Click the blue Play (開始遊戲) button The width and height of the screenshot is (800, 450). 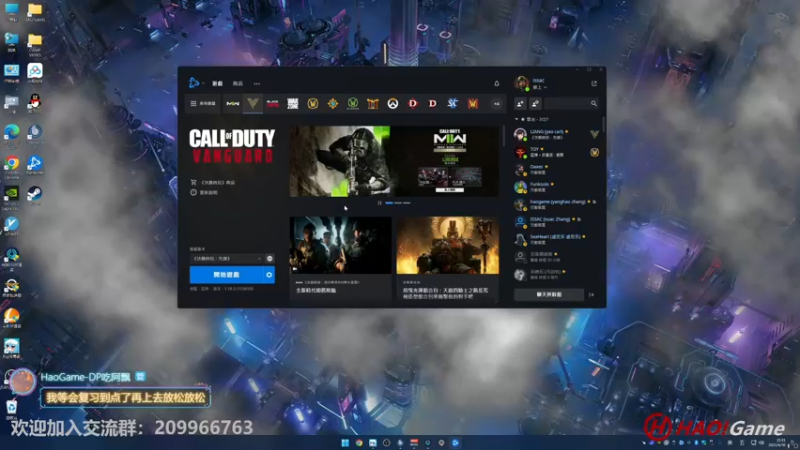[227, 275]
